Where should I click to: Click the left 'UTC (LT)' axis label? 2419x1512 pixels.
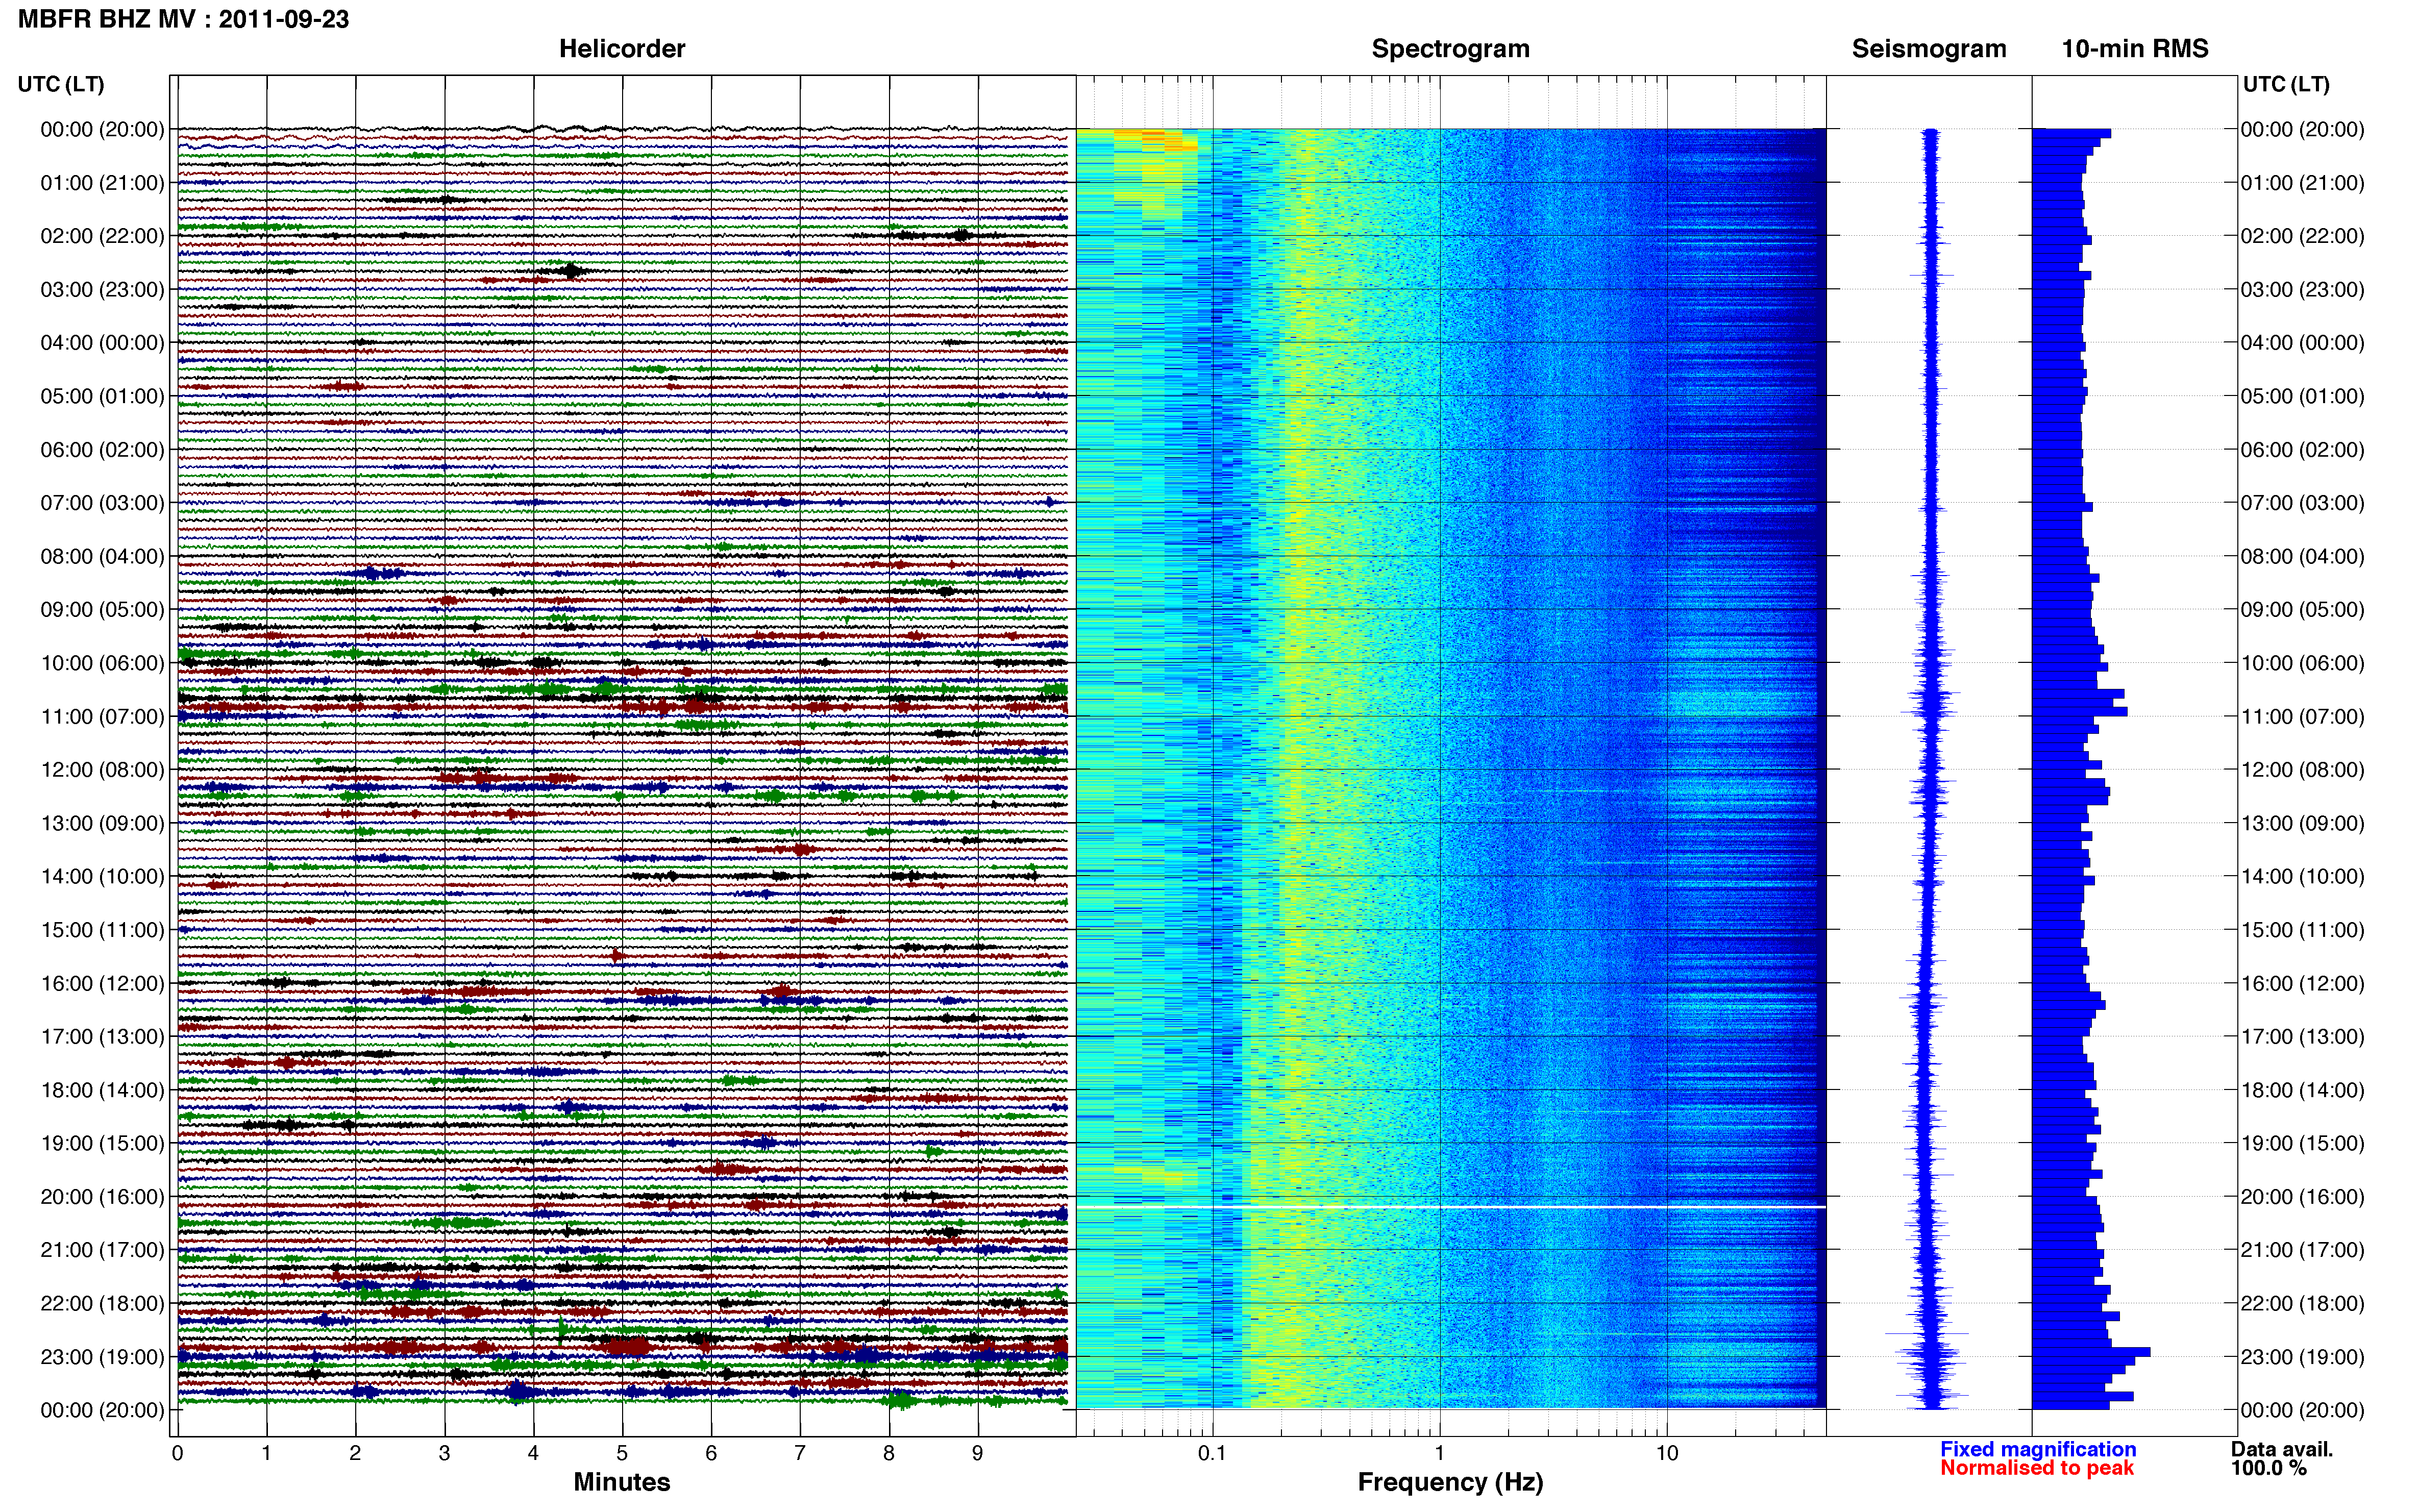pos(61,84)
